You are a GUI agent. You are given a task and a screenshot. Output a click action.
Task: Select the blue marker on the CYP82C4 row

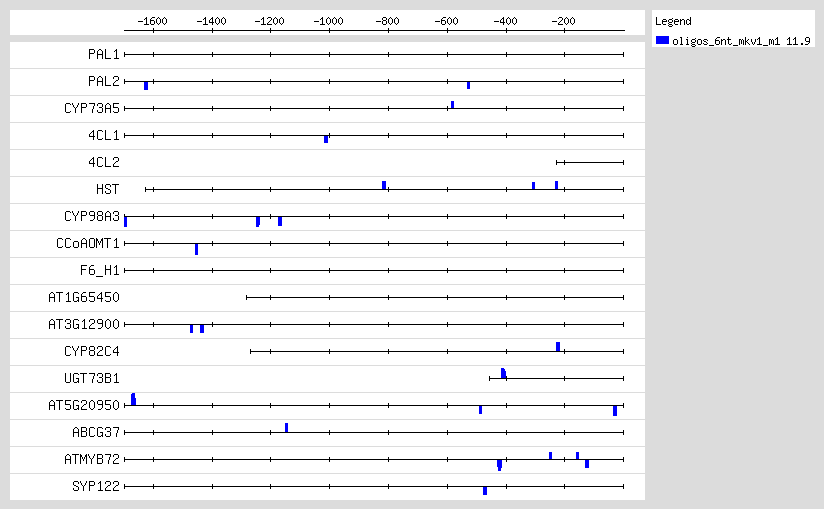(558, 346)
